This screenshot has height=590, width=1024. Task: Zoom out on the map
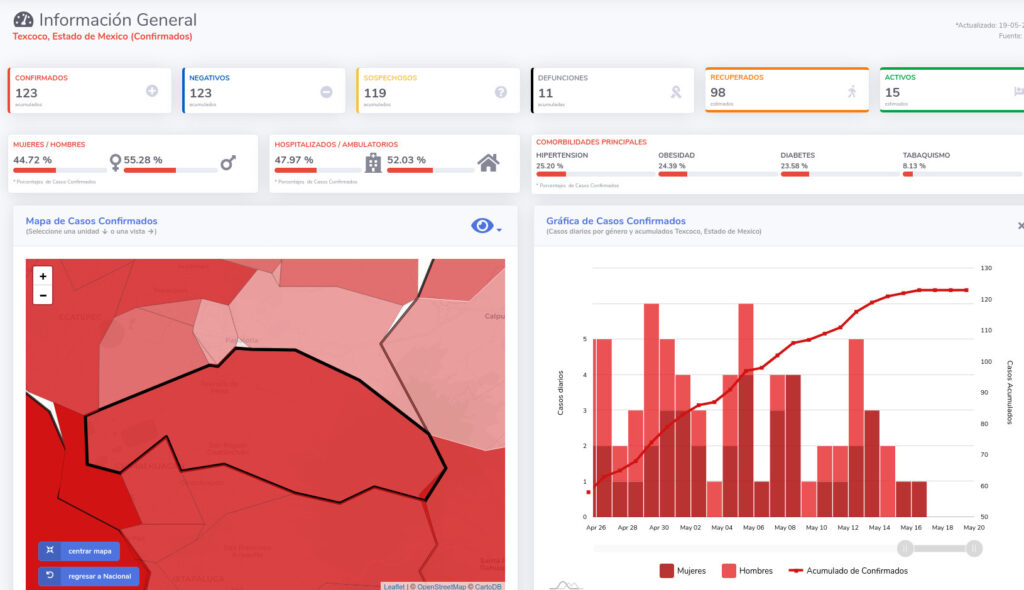pos(43,295)
